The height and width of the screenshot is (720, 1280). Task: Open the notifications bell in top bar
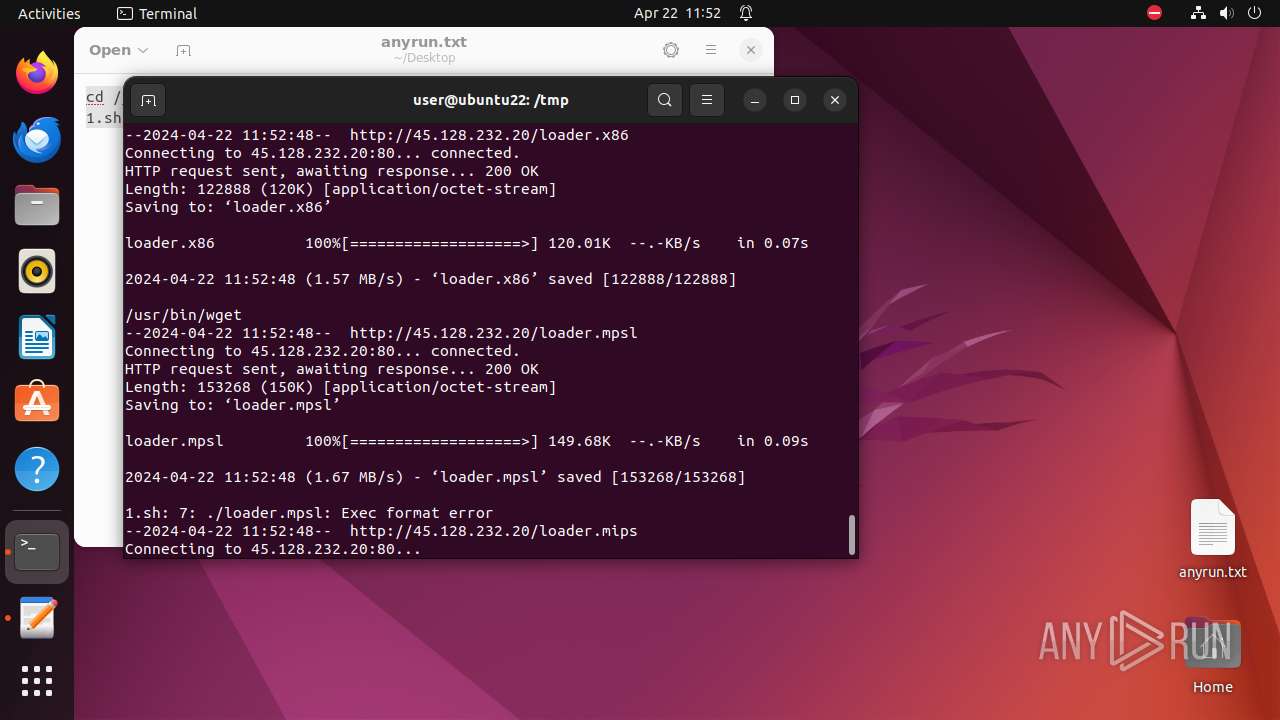746,13
